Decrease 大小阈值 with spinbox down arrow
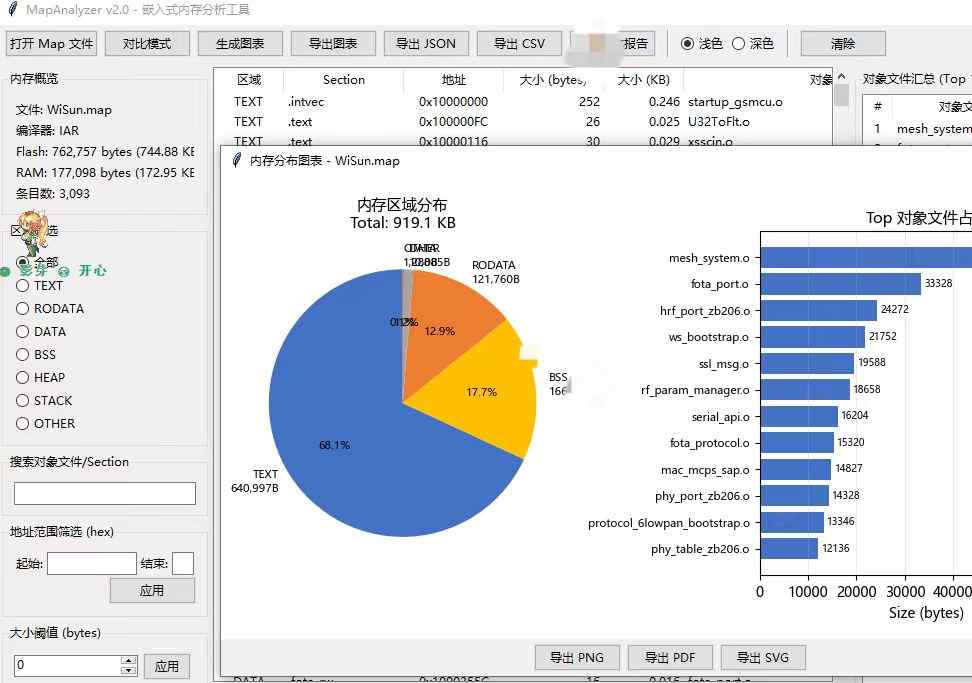The image size is (972, 683). tap(128, 670)
